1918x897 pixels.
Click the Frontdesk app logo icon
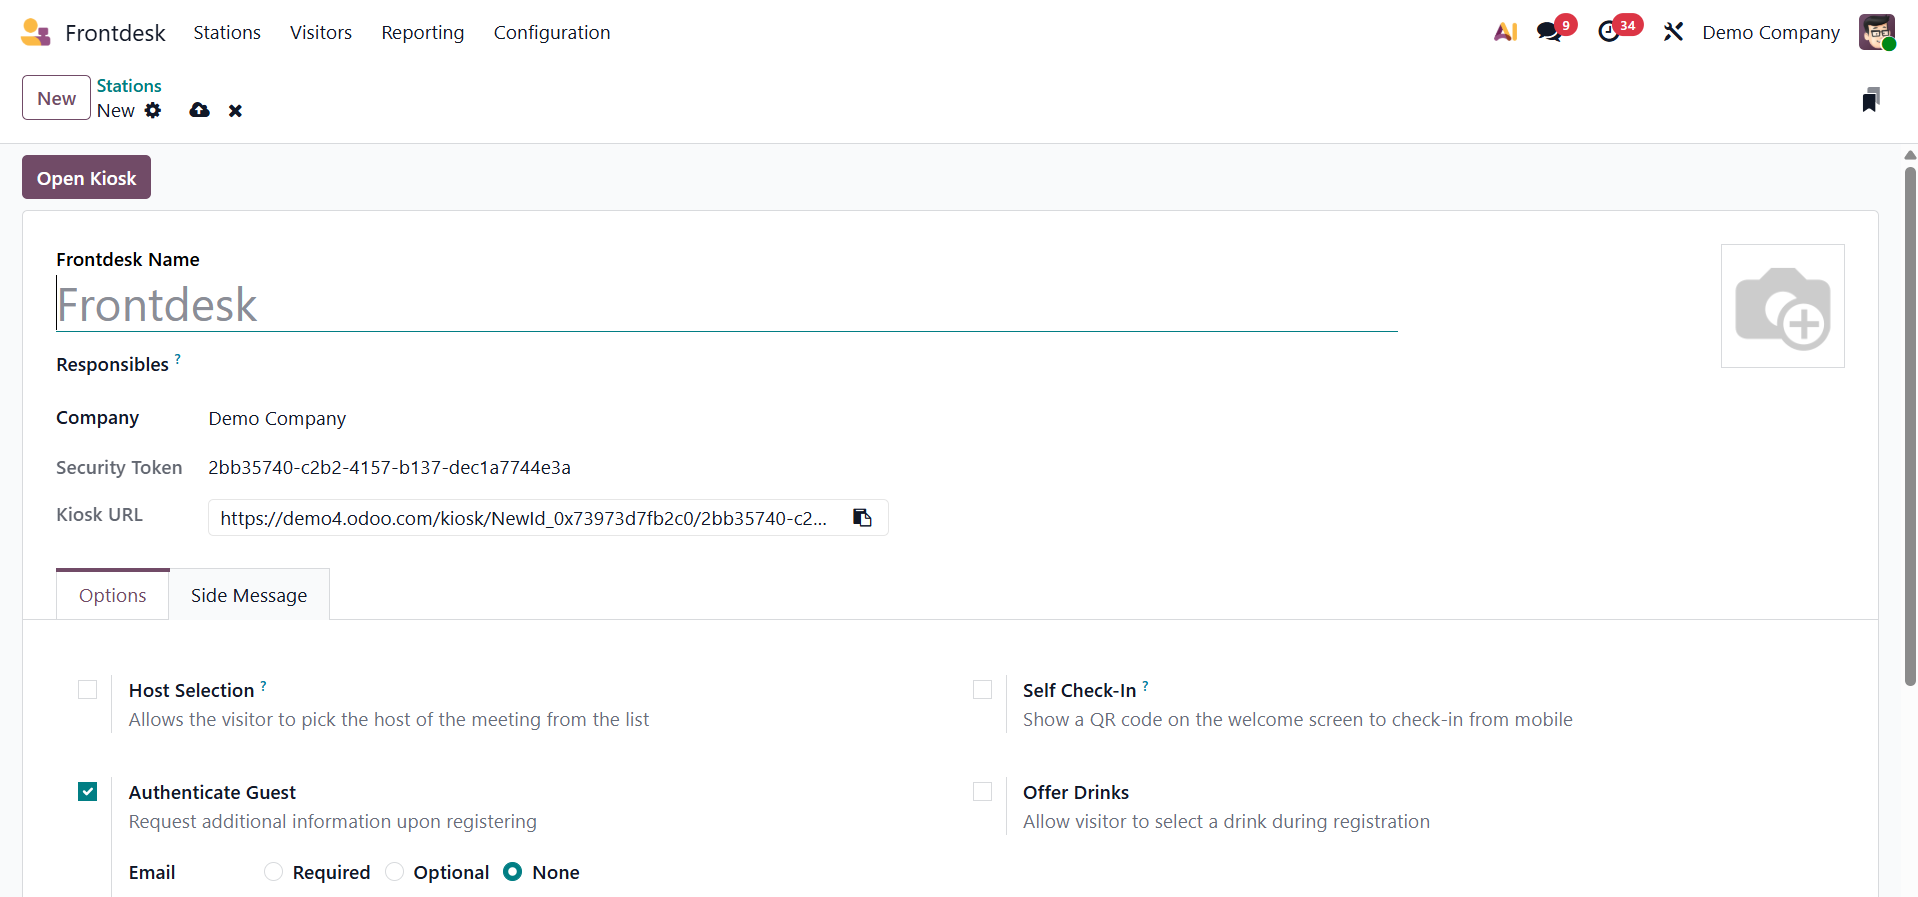click(35, 32)
